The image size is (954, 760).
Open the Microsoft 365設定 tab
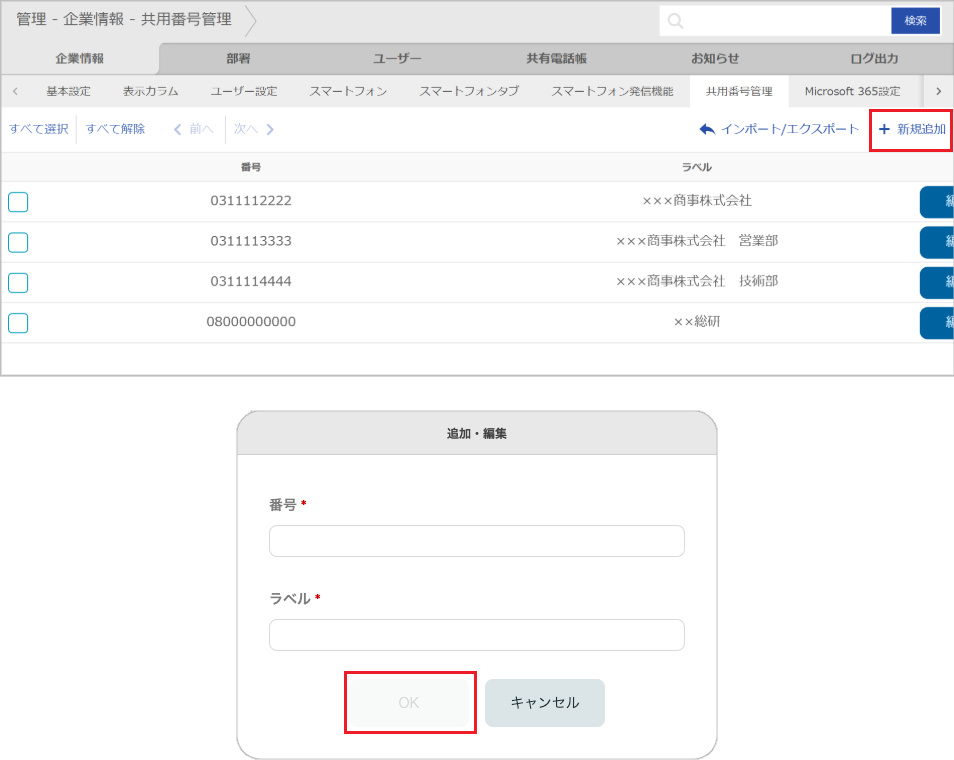(x=852, y=90)
